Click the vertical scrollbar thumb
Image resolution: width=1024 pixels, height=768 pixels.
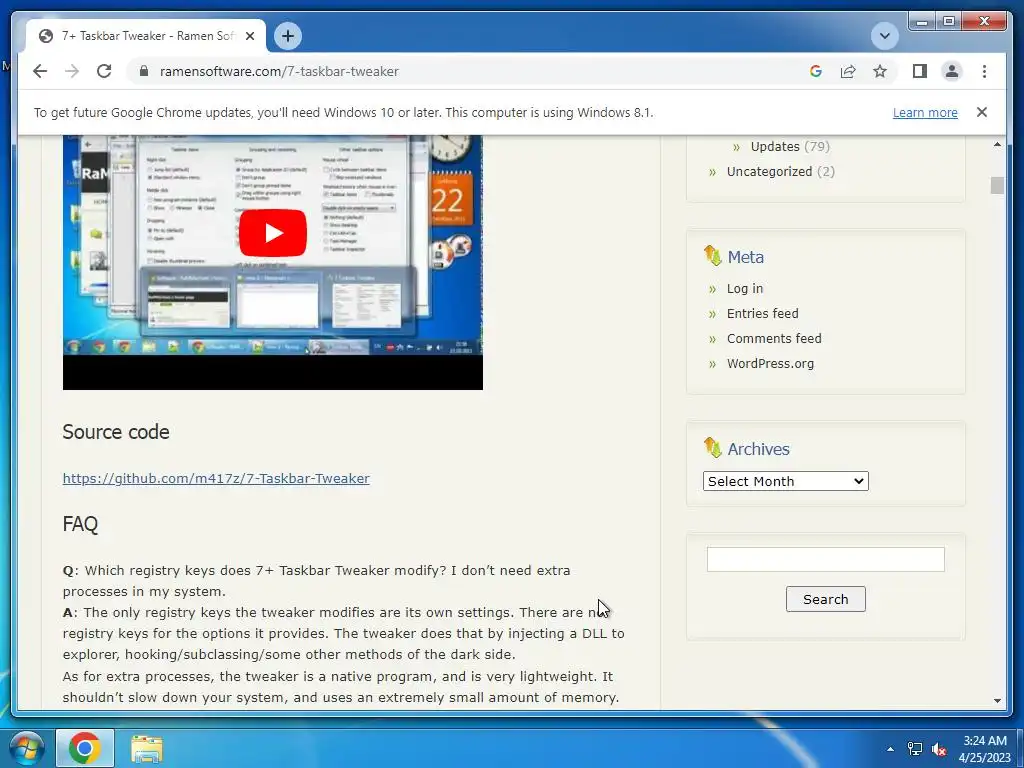(x=997, y=185)
